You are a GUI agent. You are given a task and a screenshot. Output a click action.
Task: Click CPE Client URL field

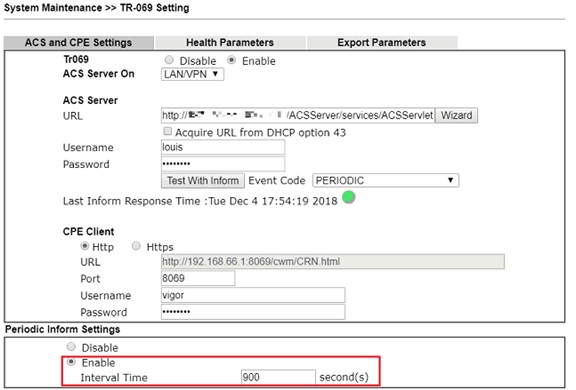tap(333, 261)
